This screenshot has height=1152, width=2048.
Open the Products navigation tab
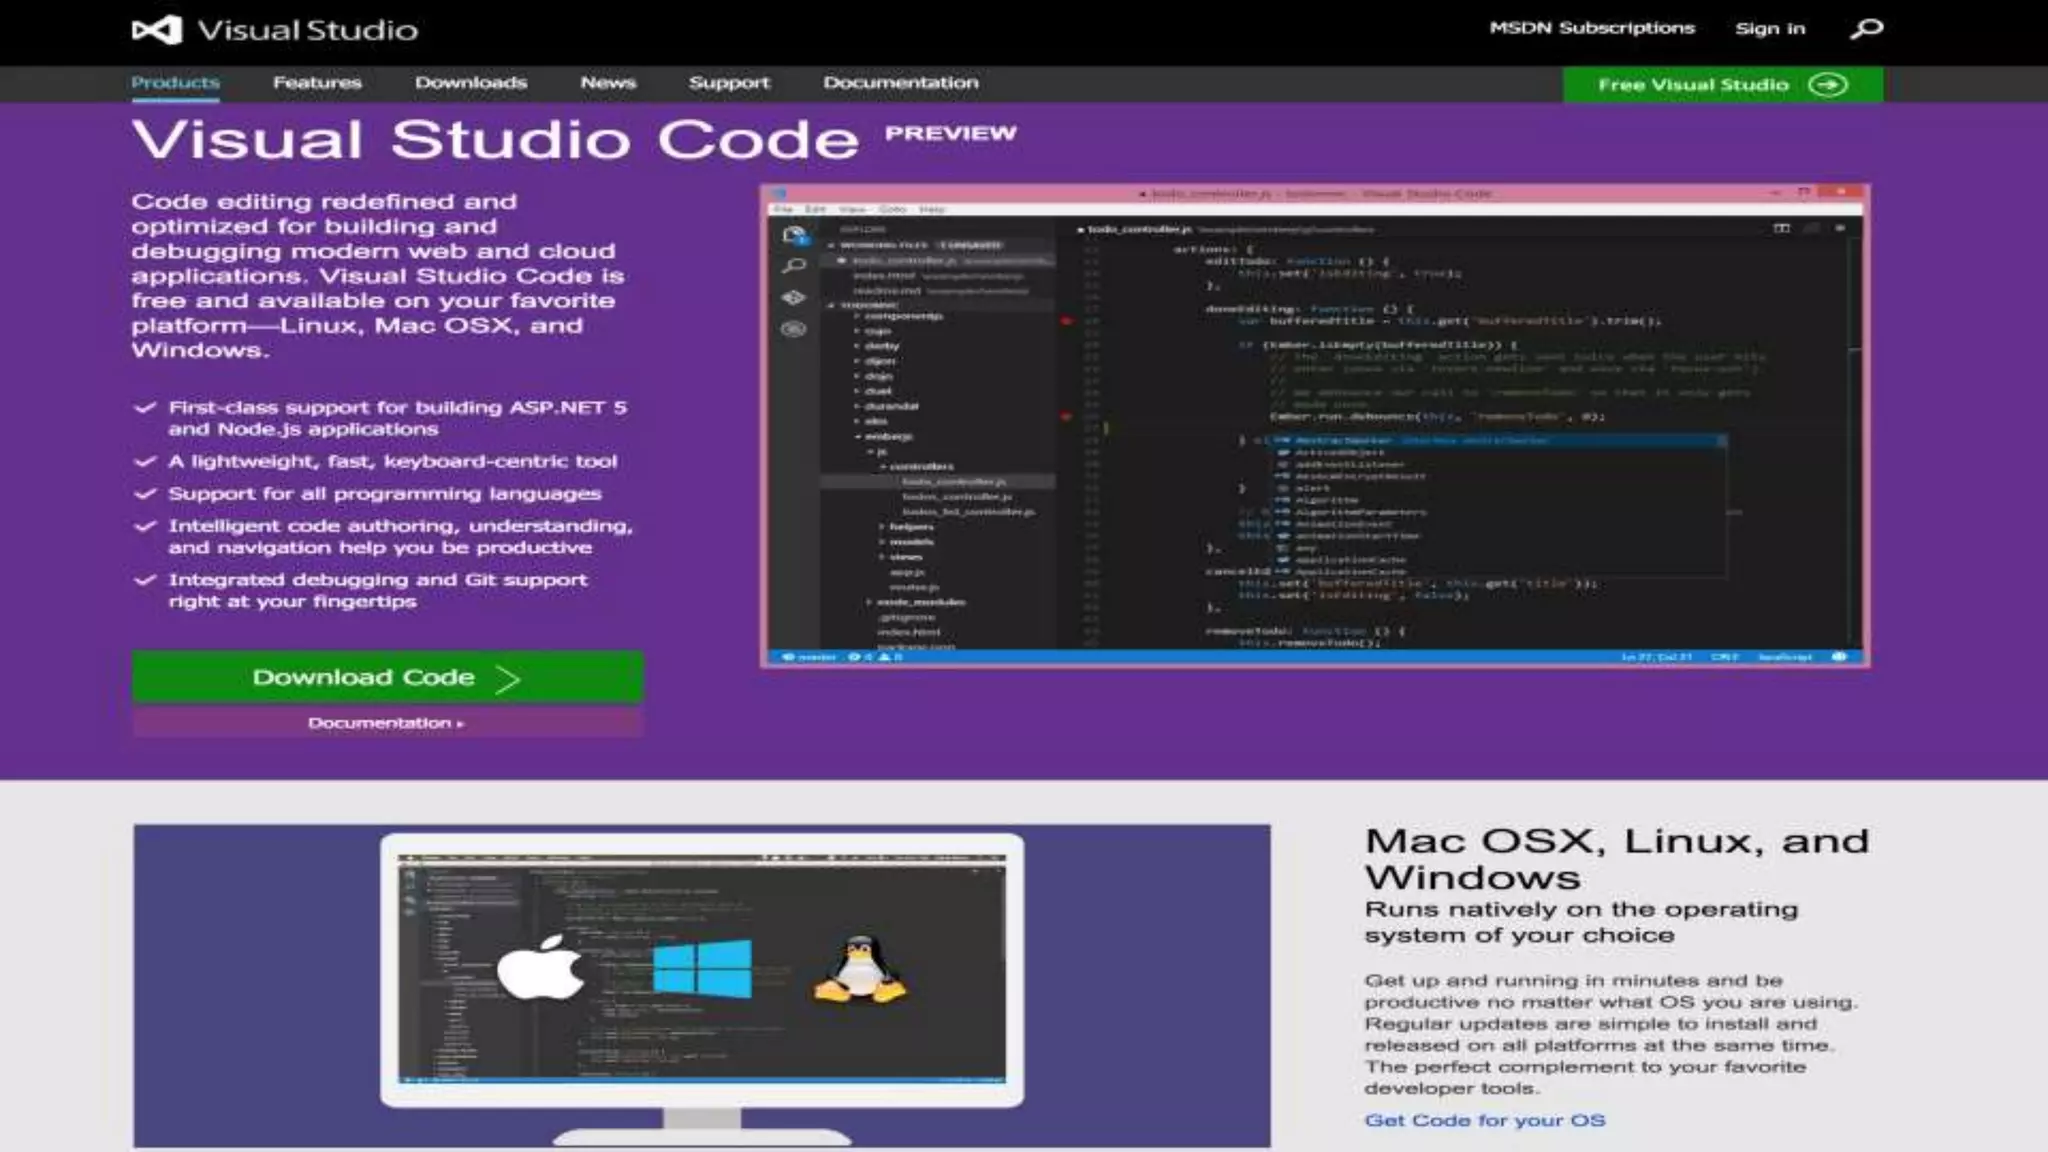point(175,83)
